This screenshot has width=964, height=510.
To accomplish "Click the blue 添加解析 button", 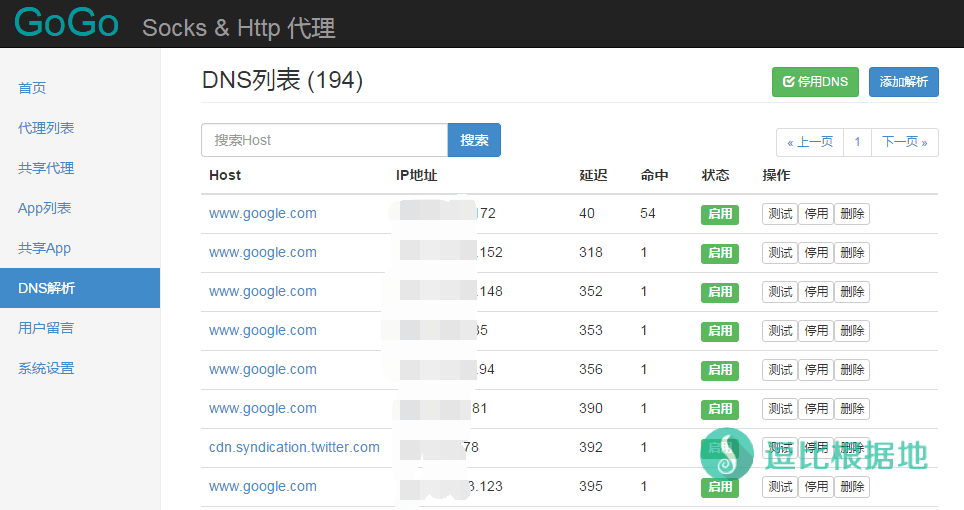I will pyautogui.click(x=903, y=82).
